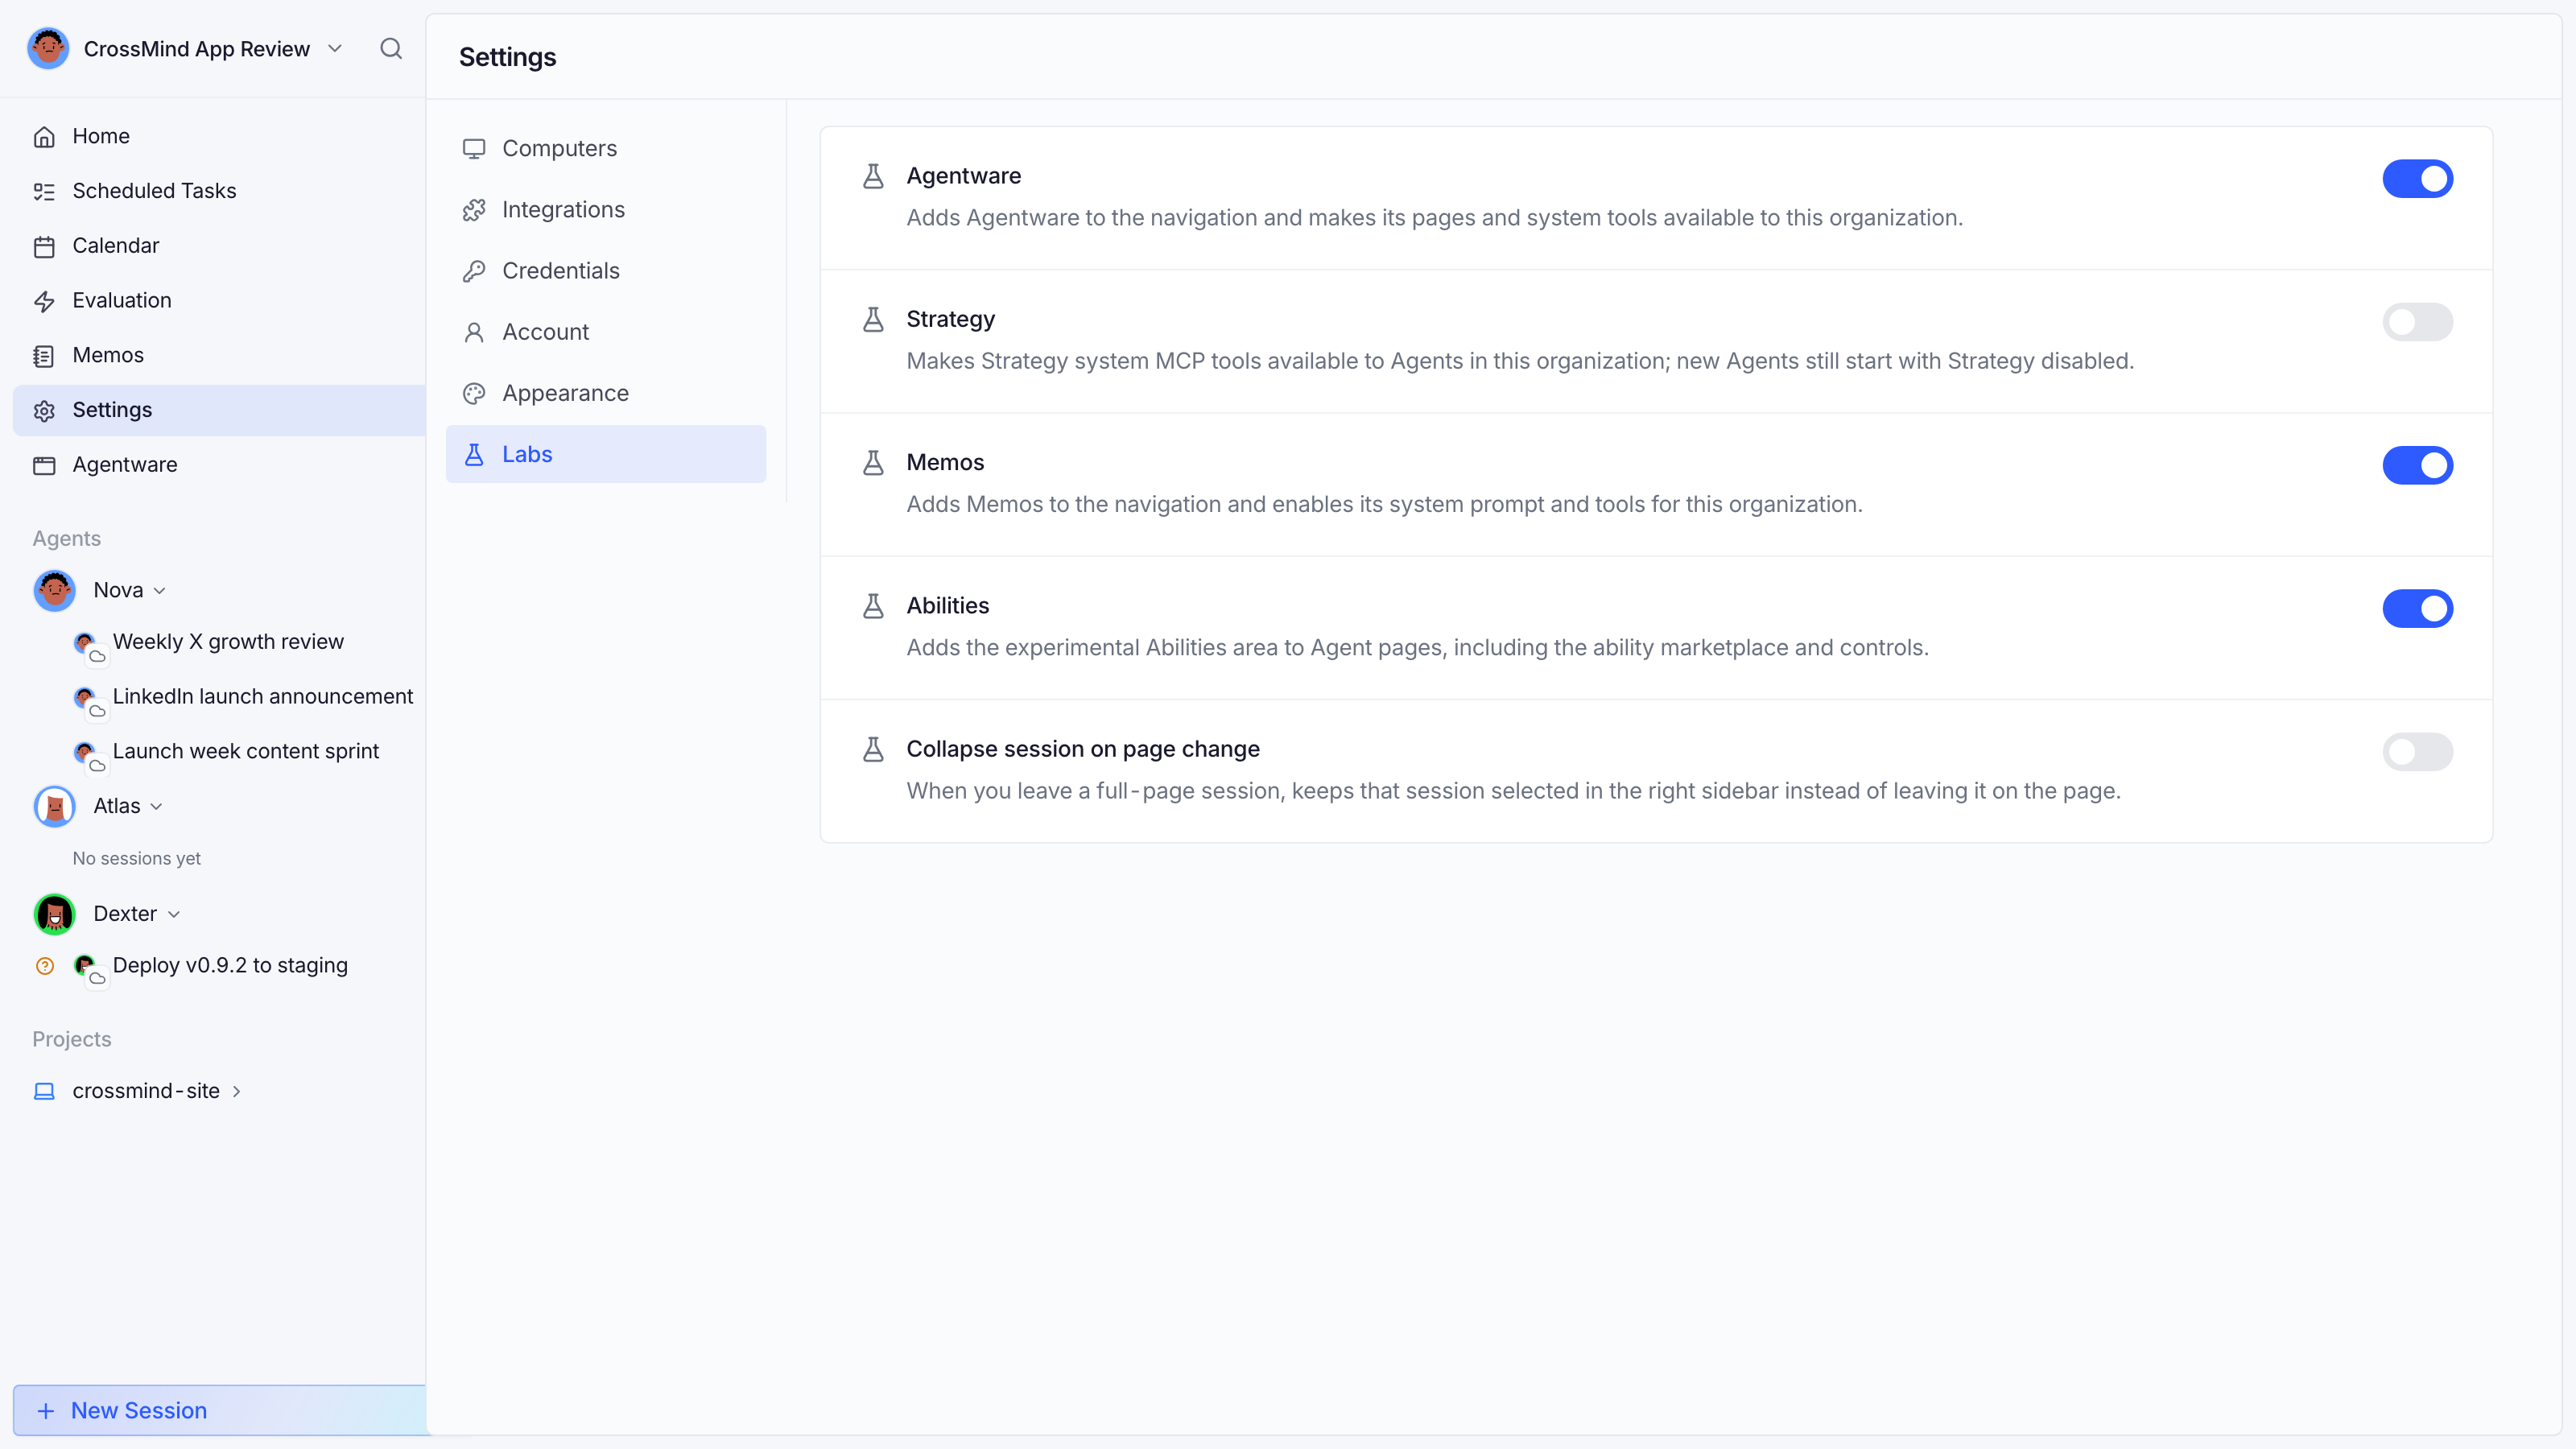Click the Scheduled Tasks label
Screen dimensions: 2576x1449
pos(154,191)
